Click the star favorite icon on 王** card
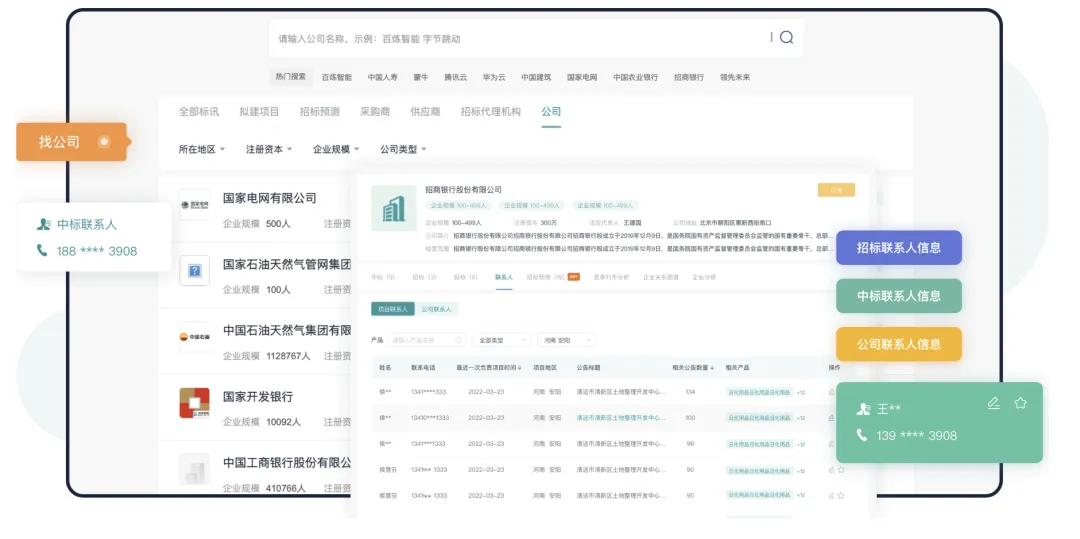This screenshot has width=1080, height=539. (x=1020, y=403)
